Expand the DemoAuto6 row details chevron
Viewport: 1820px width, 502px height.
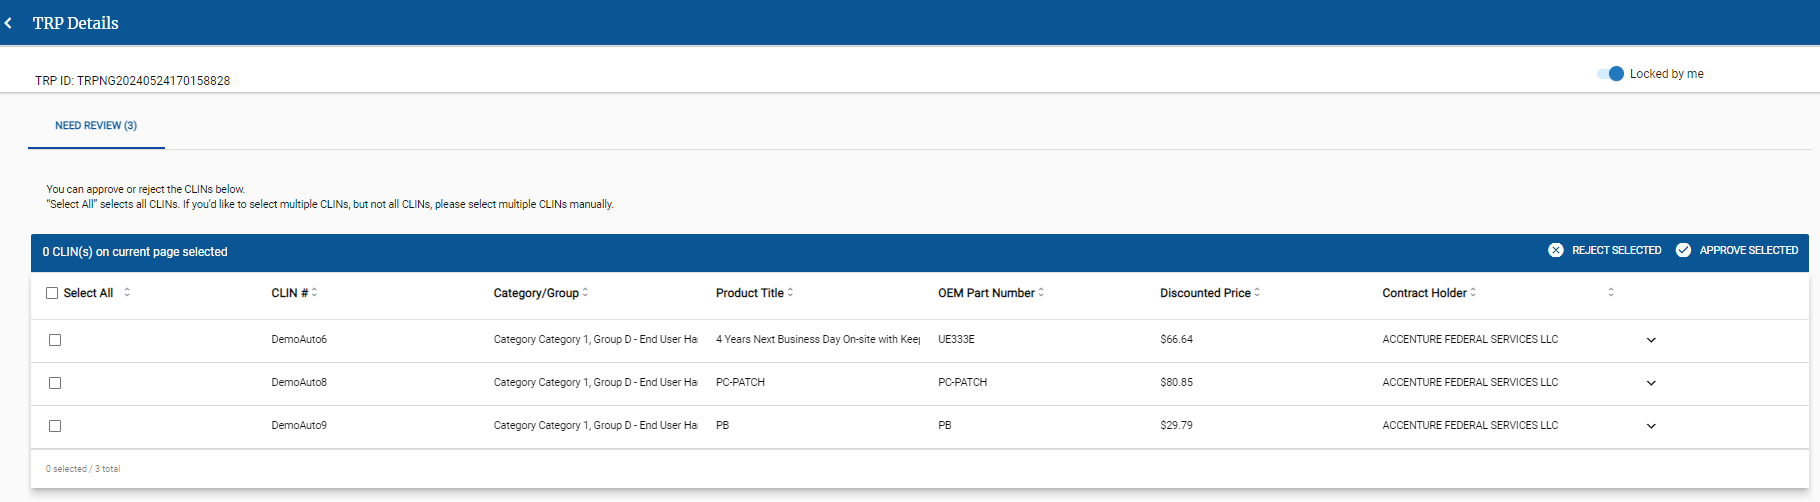coord(1651,340)
